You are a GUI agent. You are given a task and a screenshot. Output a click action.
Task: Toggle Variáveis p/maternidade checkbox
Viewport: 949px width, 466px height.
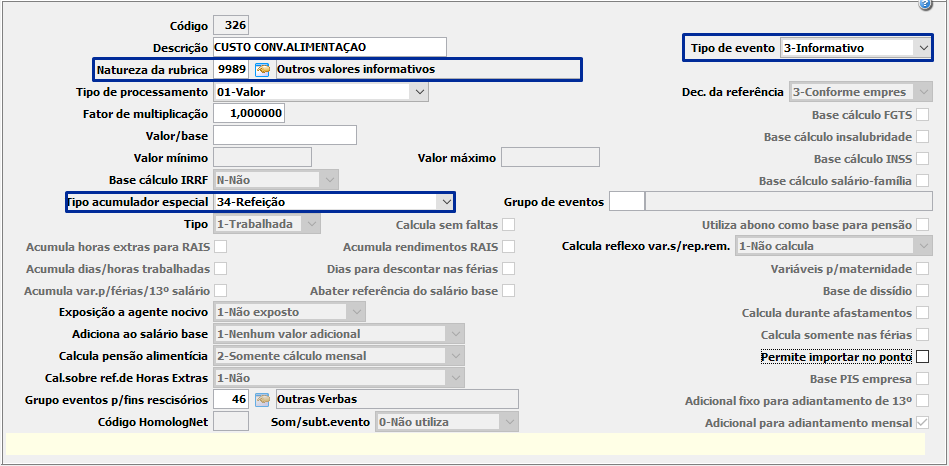922,268
